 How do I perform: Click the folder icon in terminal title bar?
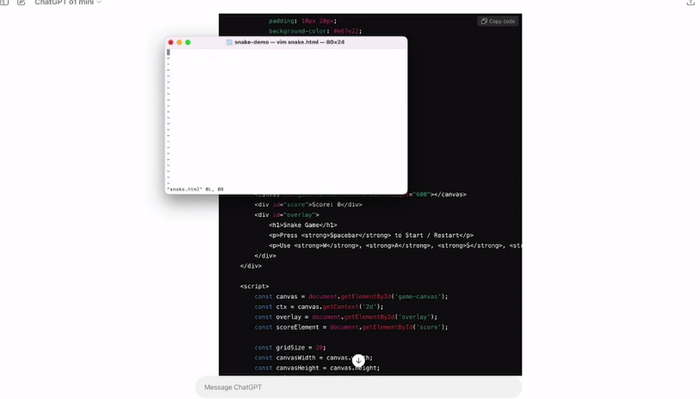click(x=229, y=42)
